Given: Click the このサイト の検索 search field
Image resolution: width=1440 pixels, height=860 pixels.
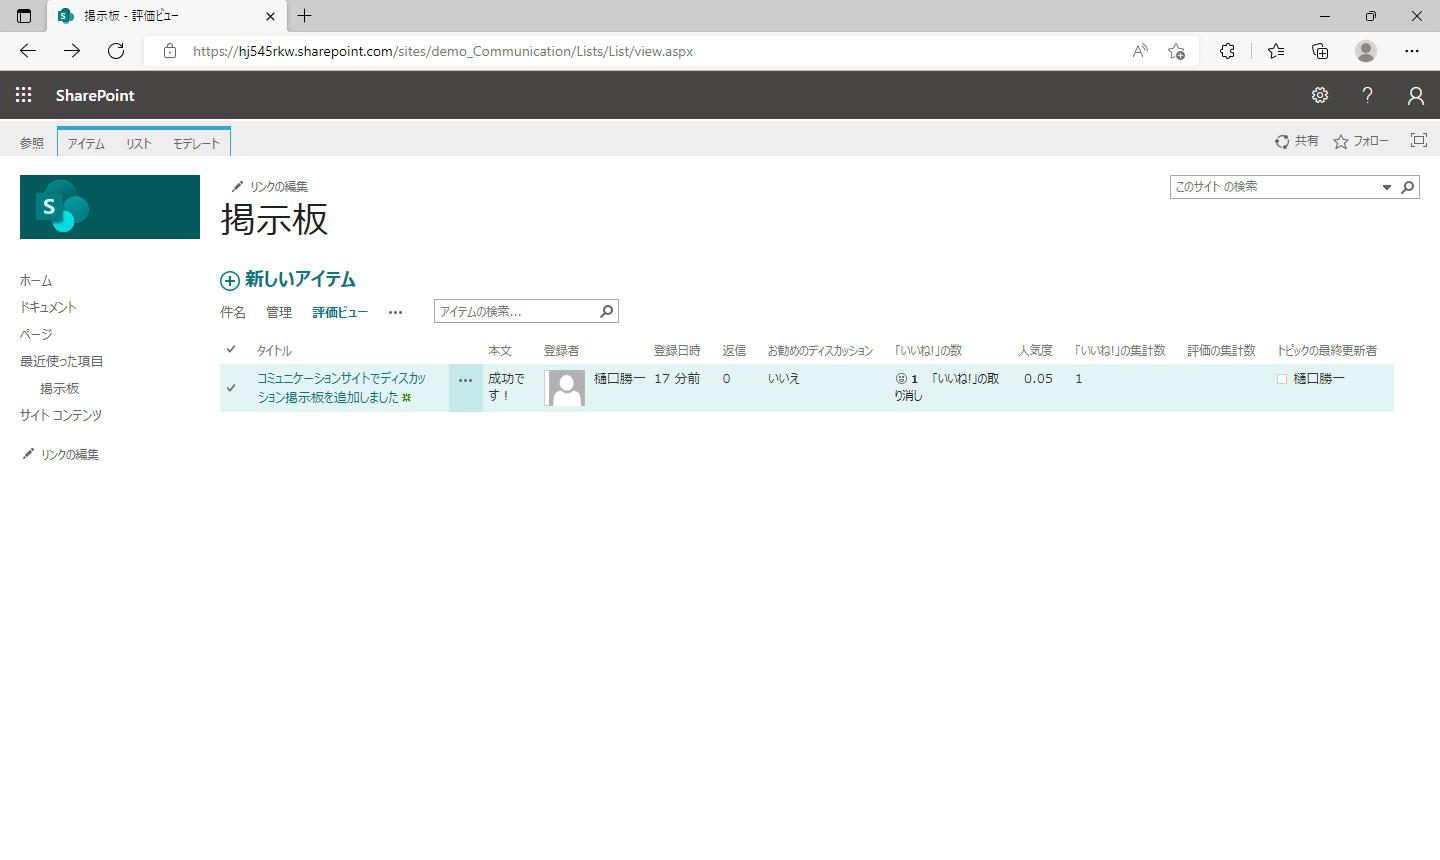Looking at the screenshot, I should [x=1274, y=187].
